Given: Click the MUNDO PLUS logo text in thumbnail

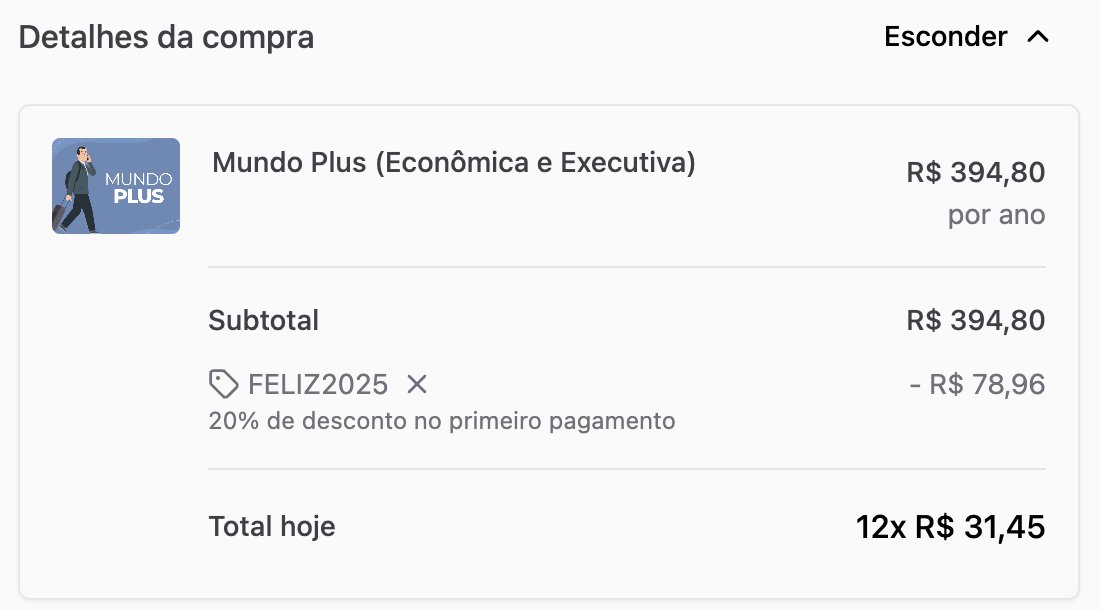Looking at the screenshot, I should (x=138, y=188).
